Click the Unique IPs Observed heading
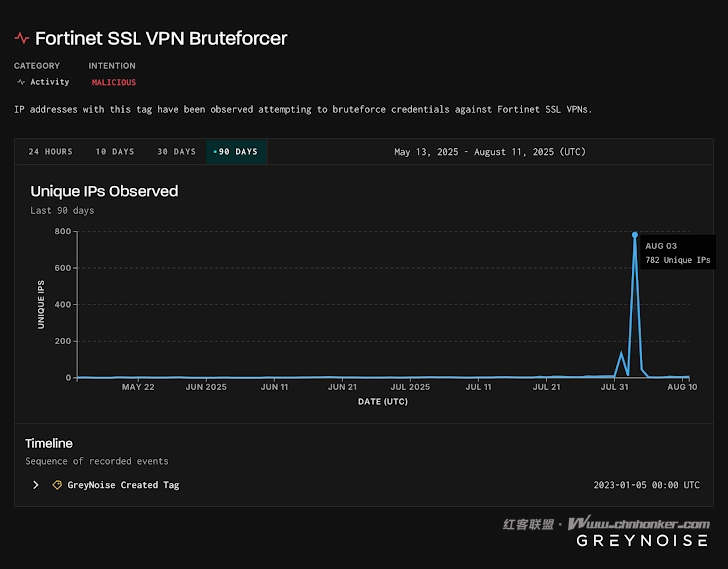This screenshot has height=569, width=728. pos(104,191)
